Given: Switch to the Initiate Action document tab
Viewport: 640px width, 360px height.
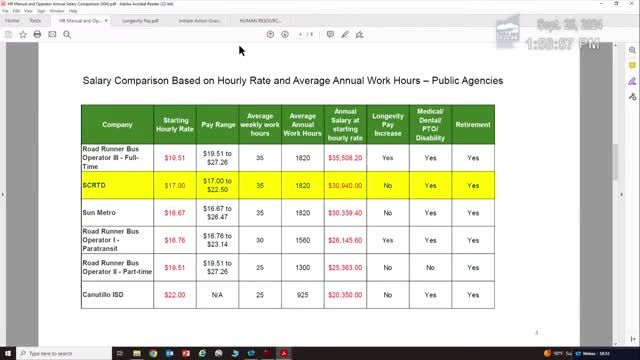Looking at the screenshot, I should (x=200, y=21).
